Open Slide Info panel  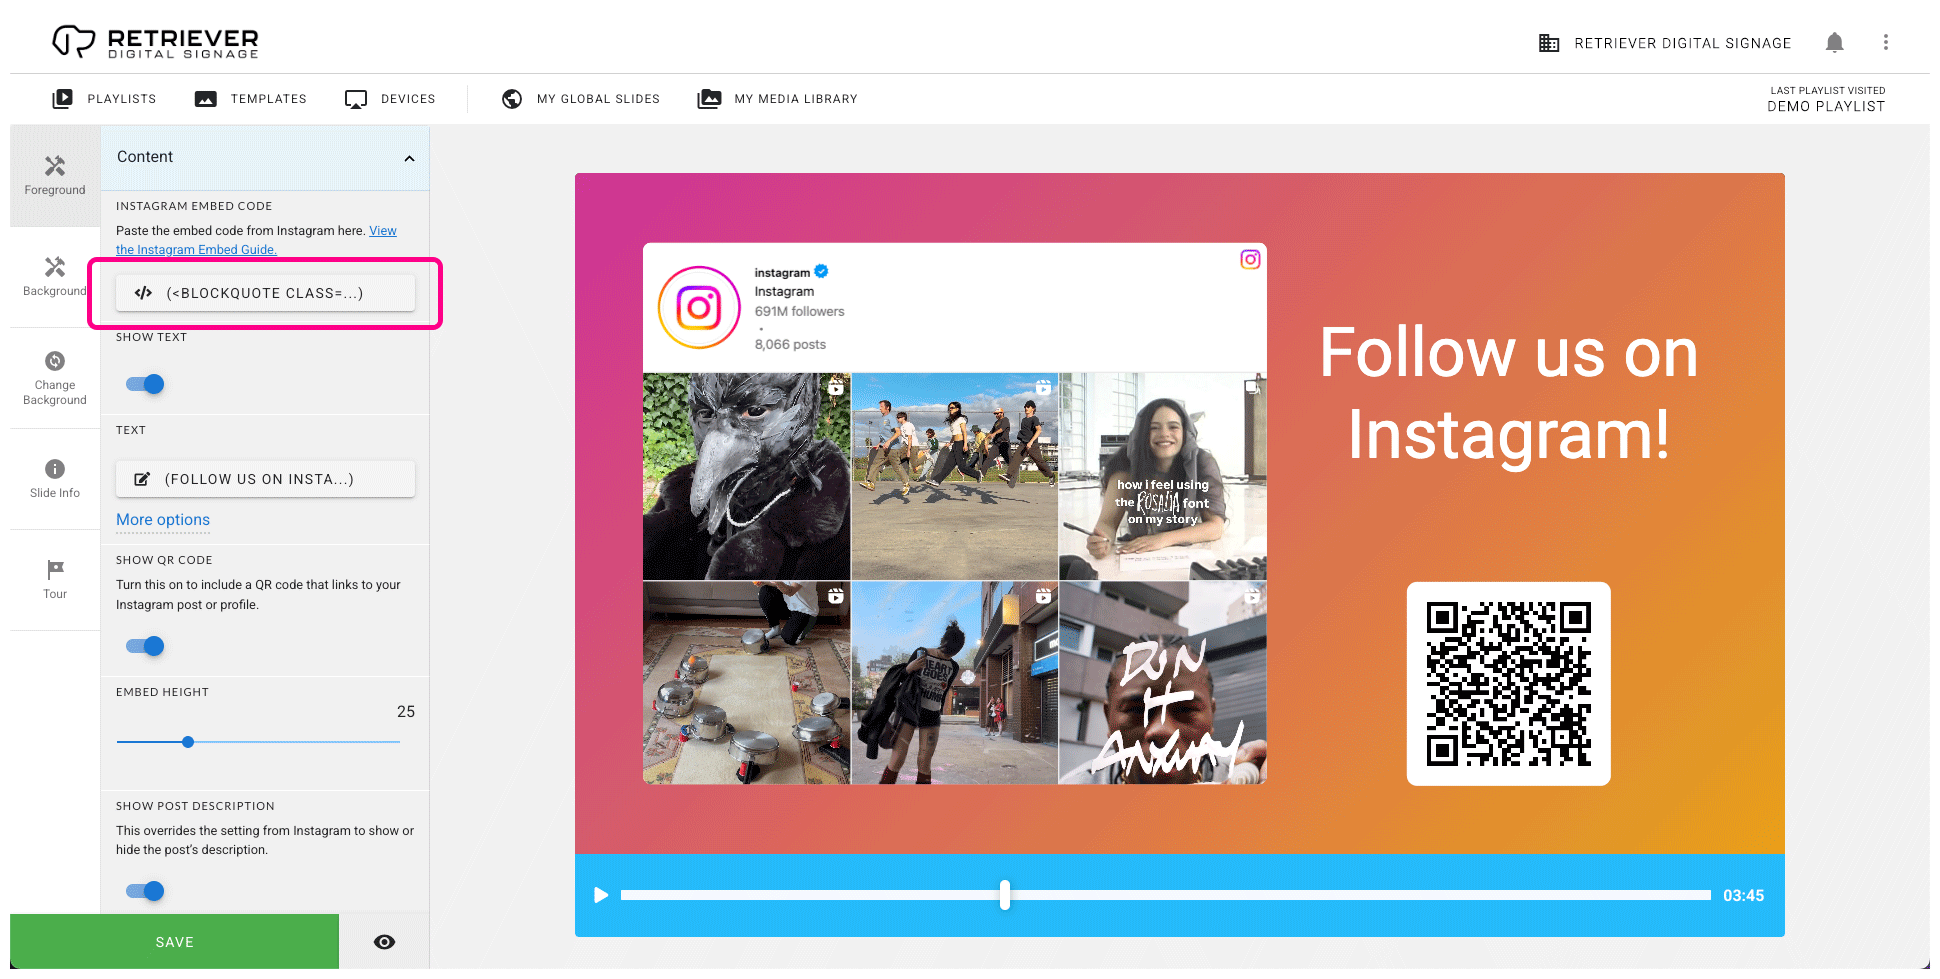[x=55, y=479]
